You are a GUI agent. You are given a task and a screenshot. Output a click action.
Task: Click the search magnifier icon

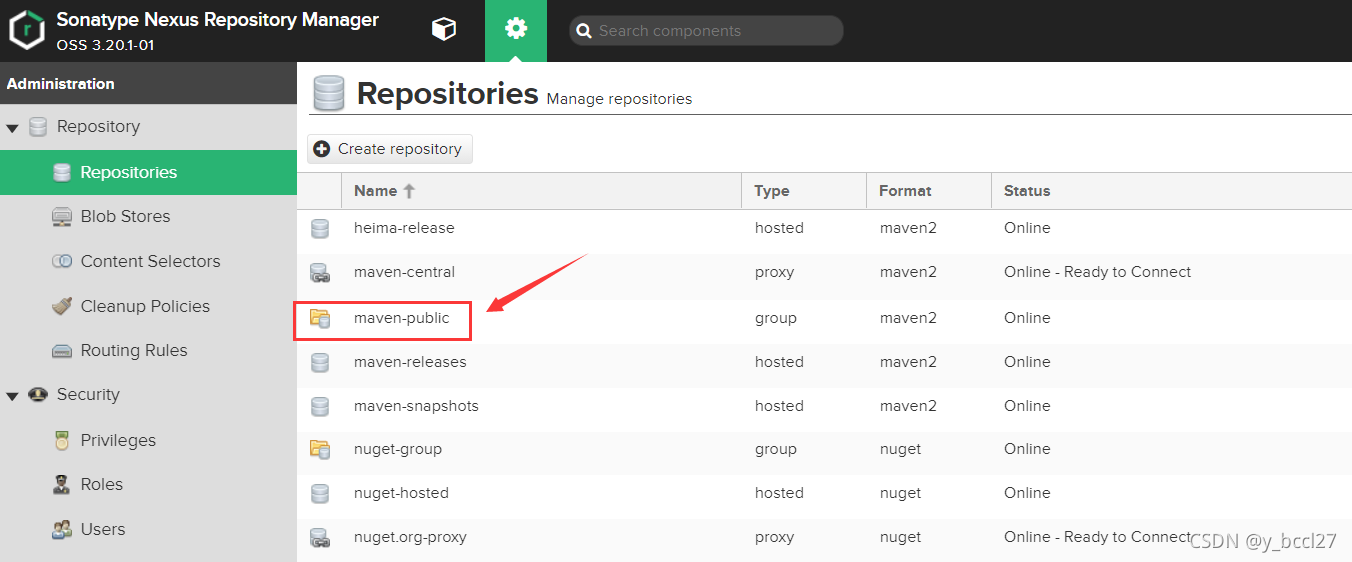pos(584,31)
